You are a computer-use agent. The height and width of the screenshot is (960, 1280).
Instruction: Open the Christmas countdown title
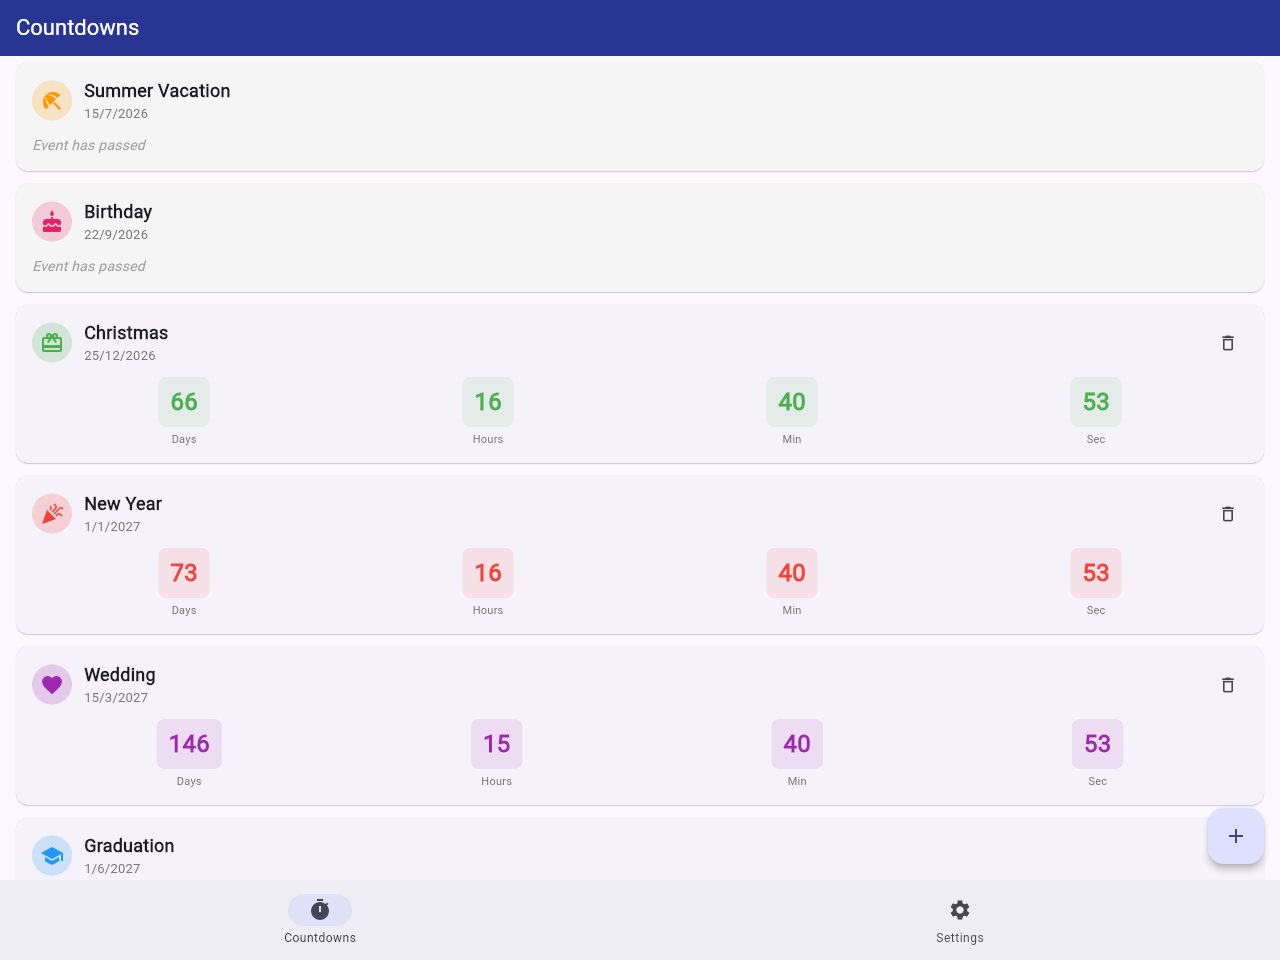(126, 333)
